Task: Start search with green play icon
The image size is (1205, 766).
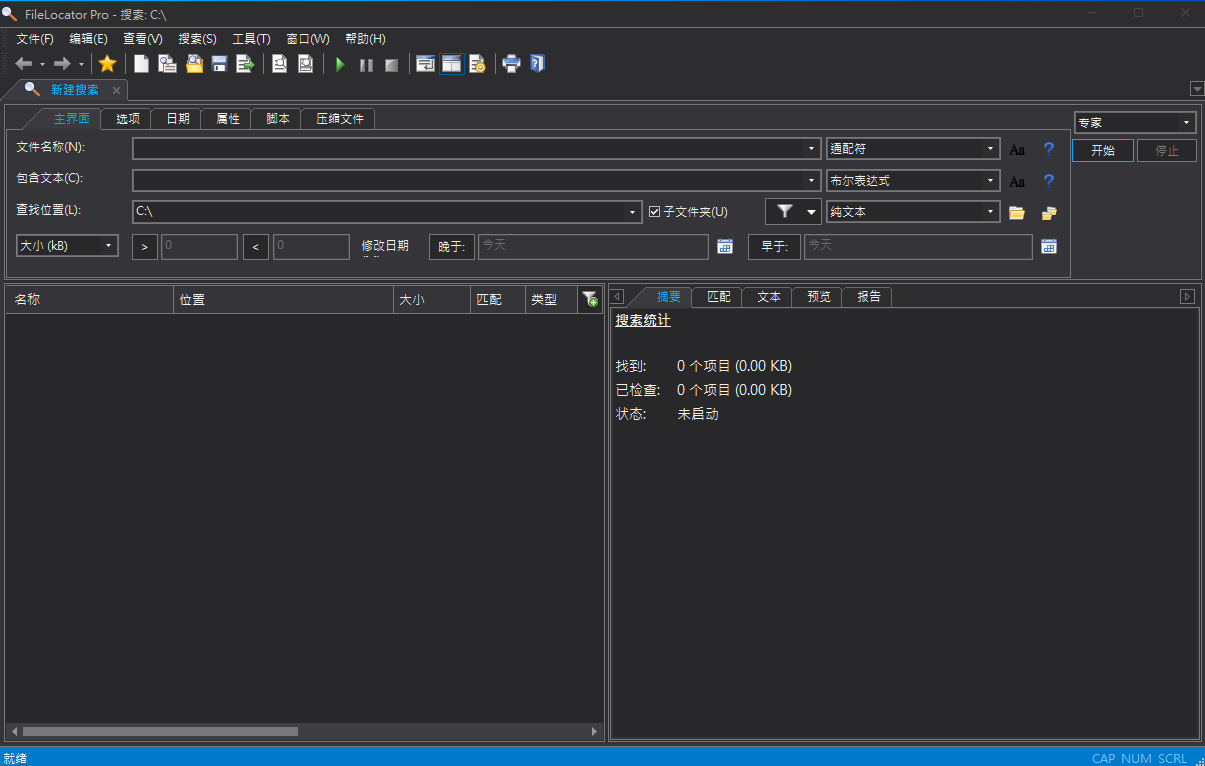Action: click(x=340, y=65)
